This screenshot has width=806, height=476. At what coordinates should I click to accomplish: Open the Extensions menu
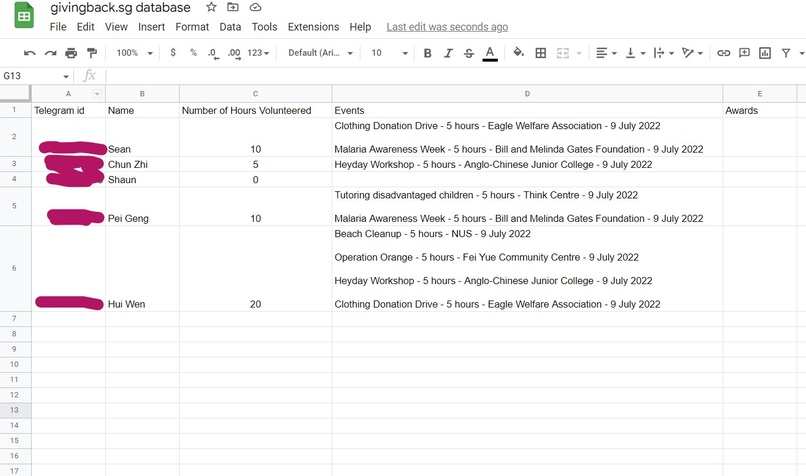coord(313,27)
